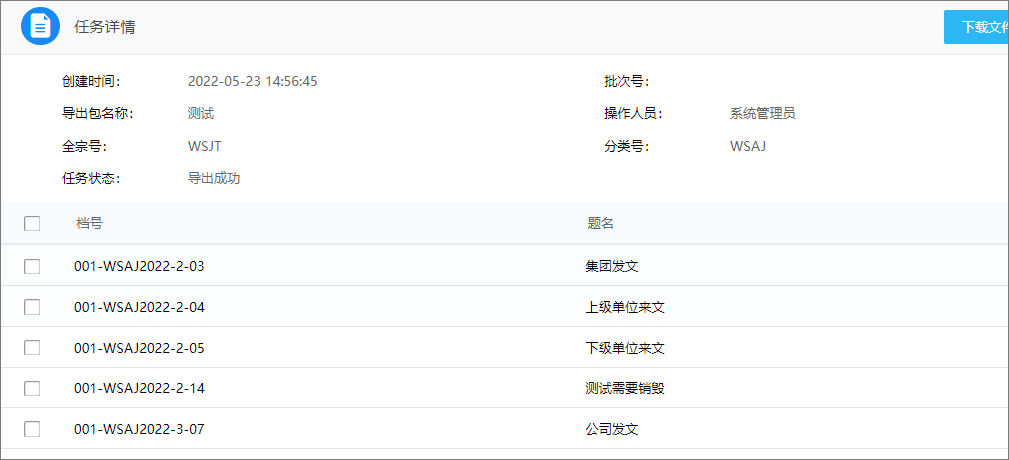The height and width of the screenshot is (460, 1009).
Task: Mark the 001-WSAJ2022-3-07 row checkbox
Action: click(32, 429)
